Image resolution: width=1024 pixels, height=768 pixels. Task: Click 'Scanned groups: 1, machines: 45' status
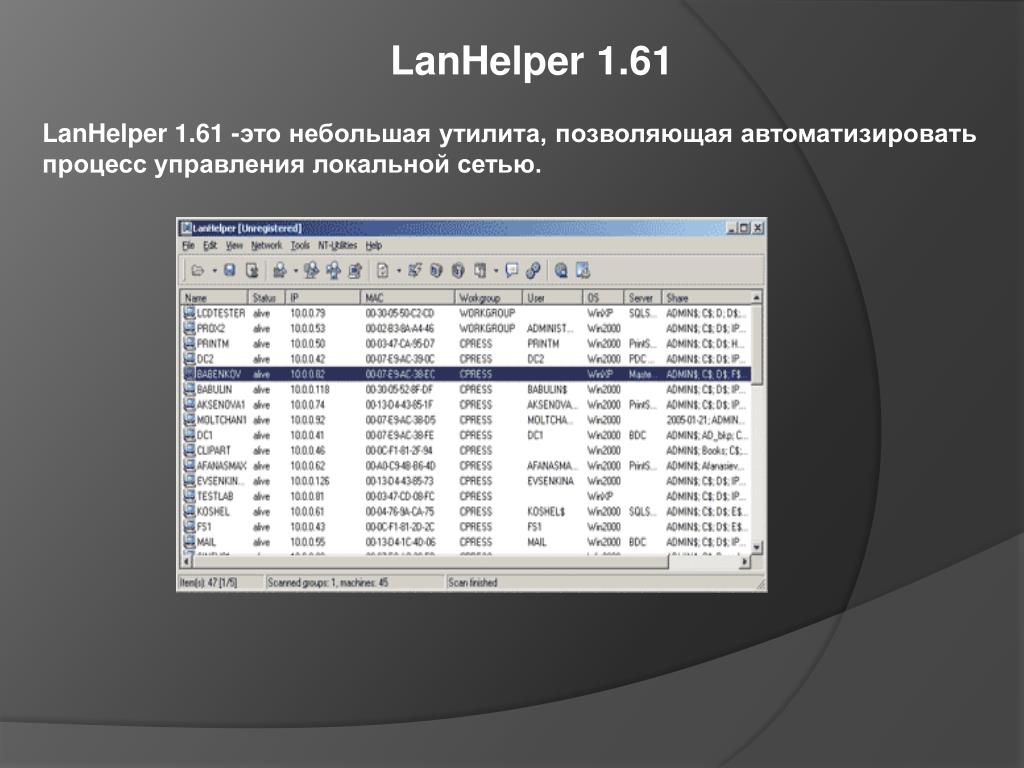point(328,583)
